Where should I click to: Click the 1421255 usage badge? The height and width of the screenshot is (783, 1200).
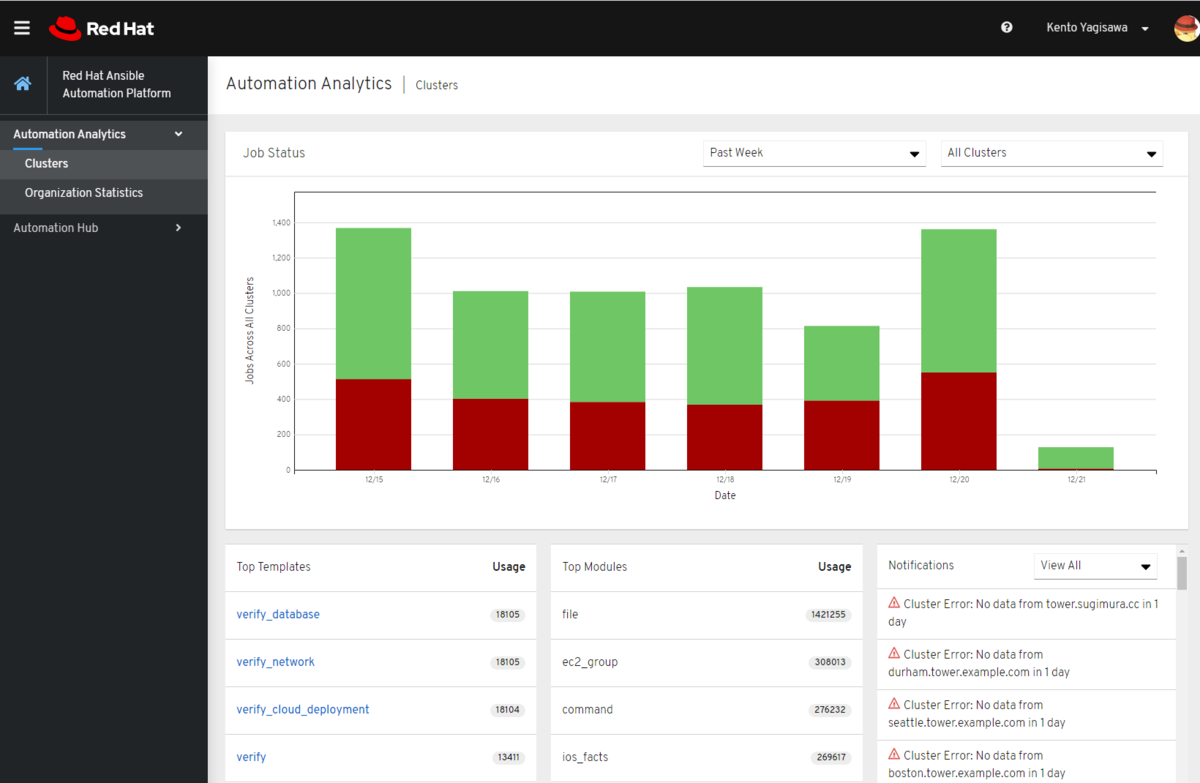click(829, 615)
